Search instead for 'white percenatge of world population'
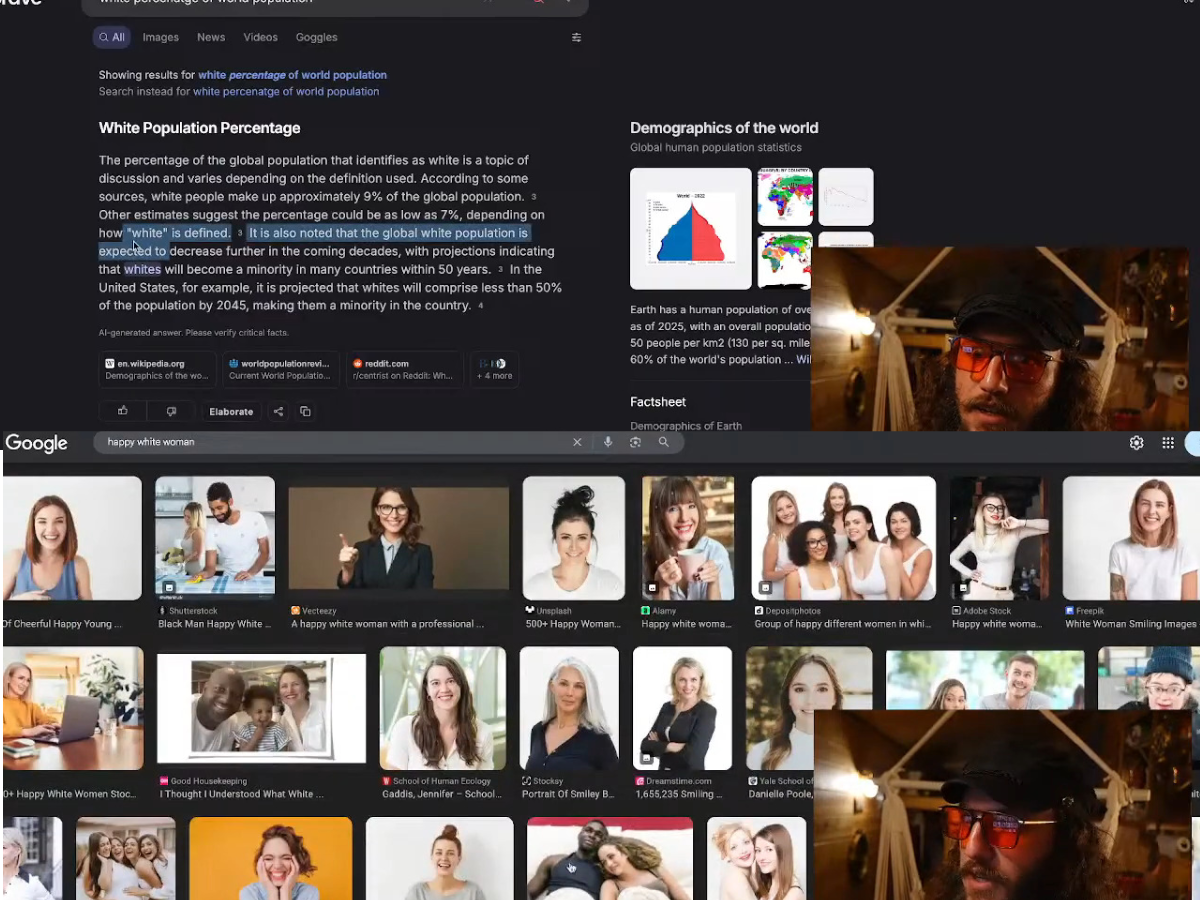1200x900 pixels. [286, 91]
